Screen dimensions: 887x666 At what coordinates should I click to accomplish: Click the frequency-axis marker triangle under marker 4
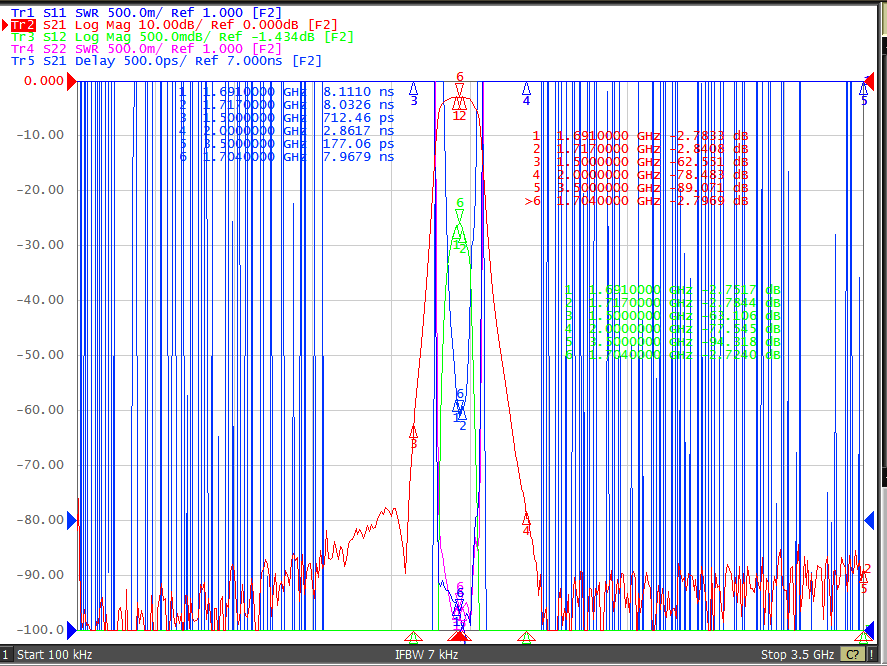click(x=527, y=638)
